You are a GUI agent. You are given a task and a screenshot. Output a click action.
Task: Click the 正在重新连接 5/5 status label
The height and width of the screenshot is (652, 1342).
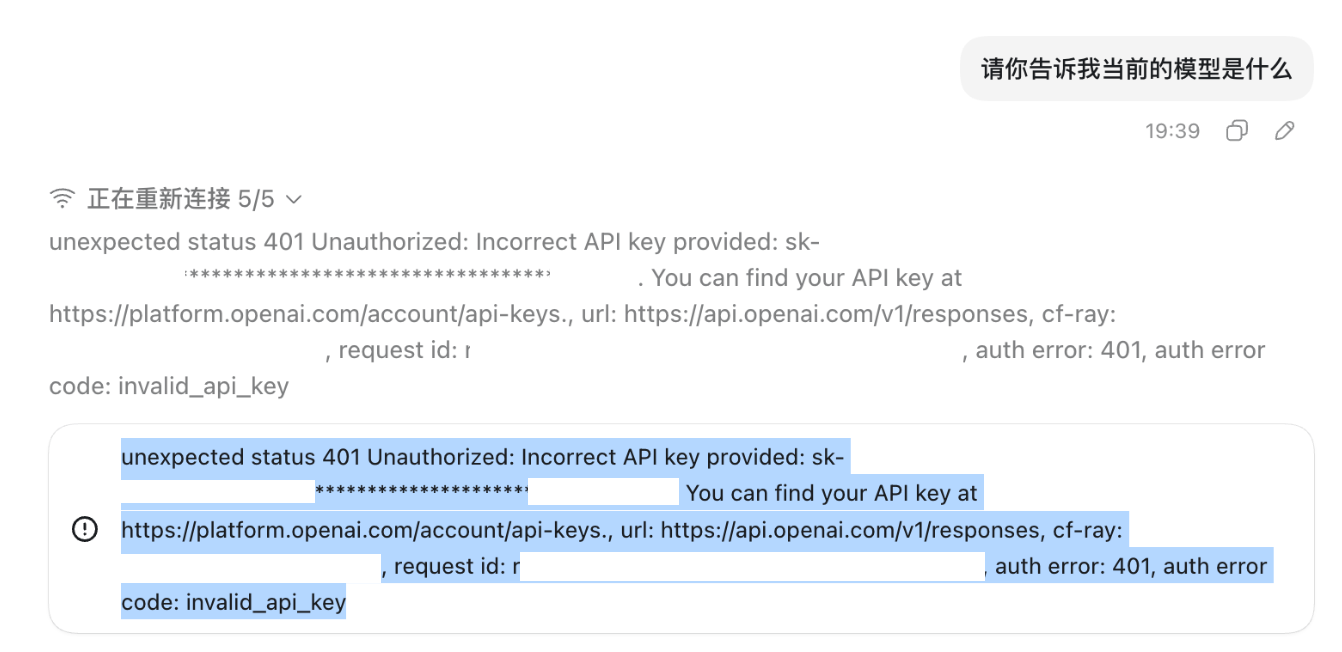[180, 199]
